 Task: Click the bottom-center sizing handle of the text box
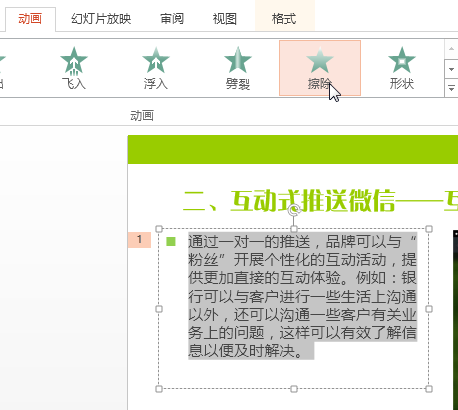[x=294, y=389]
